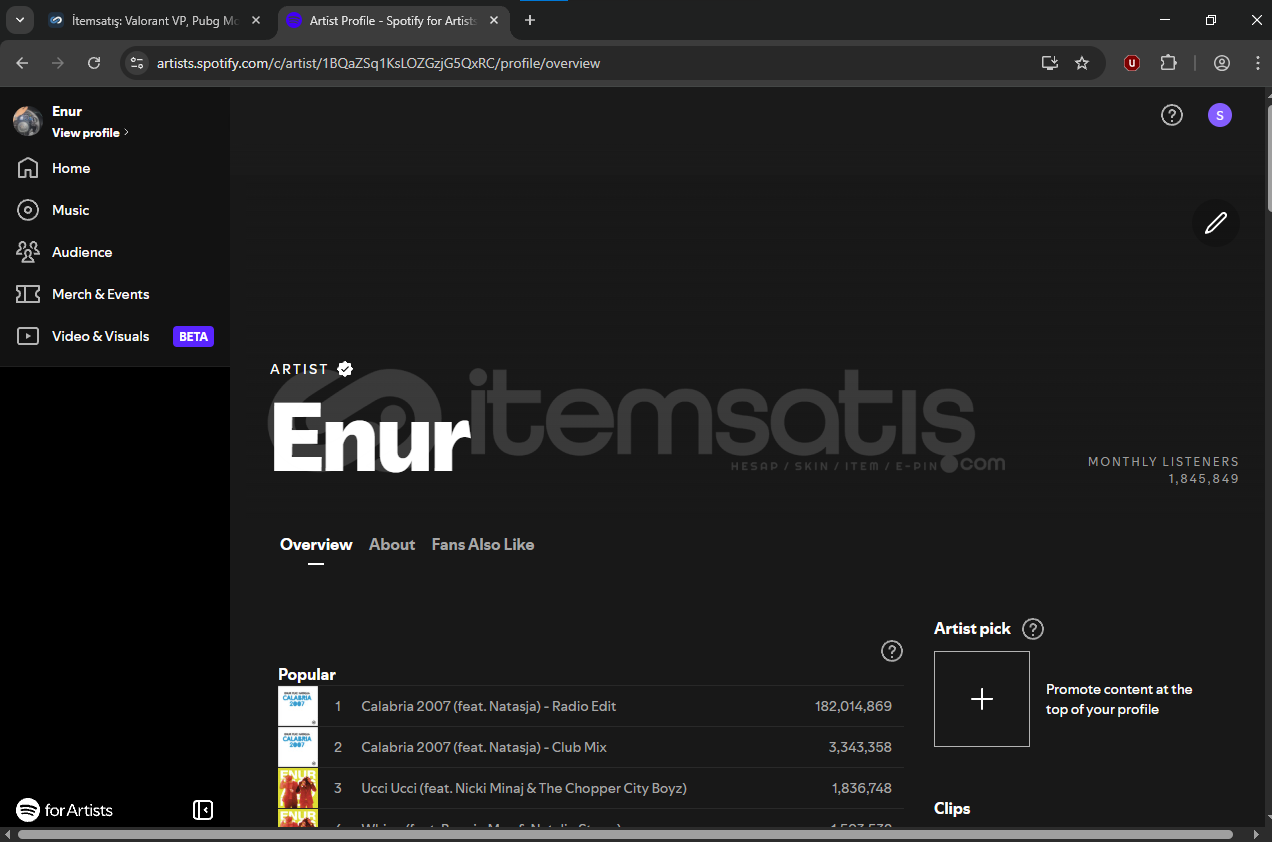
Task: Add an Artist pick with plus box
Action: pos(981,699)
